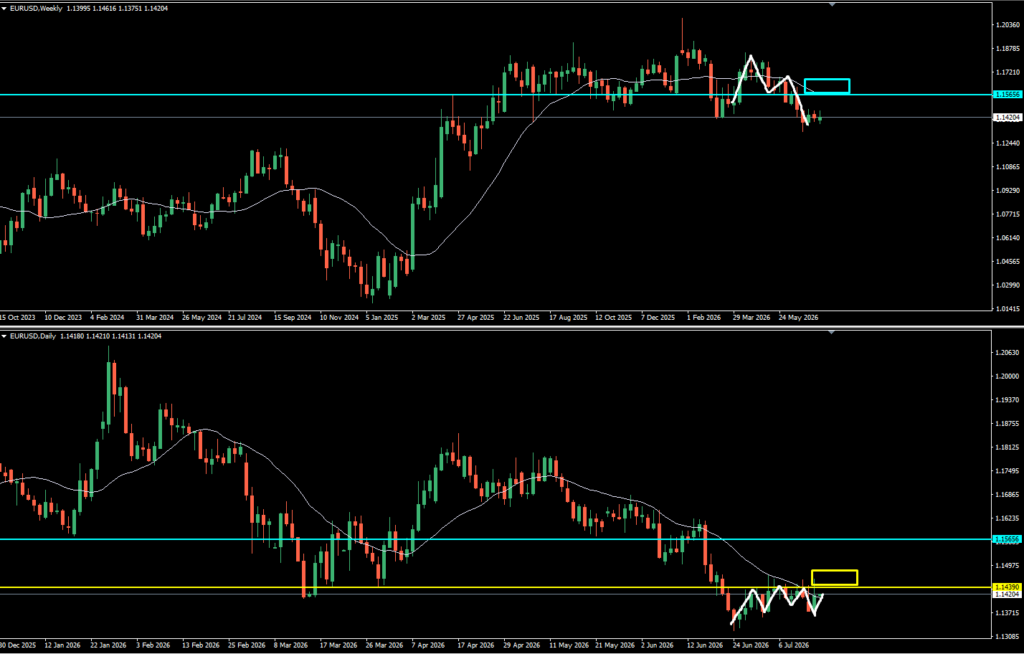This screenshot has width=1024, height=654.
Task: Click the 10 Dec 2023 date label
Action: coord(63,318)
